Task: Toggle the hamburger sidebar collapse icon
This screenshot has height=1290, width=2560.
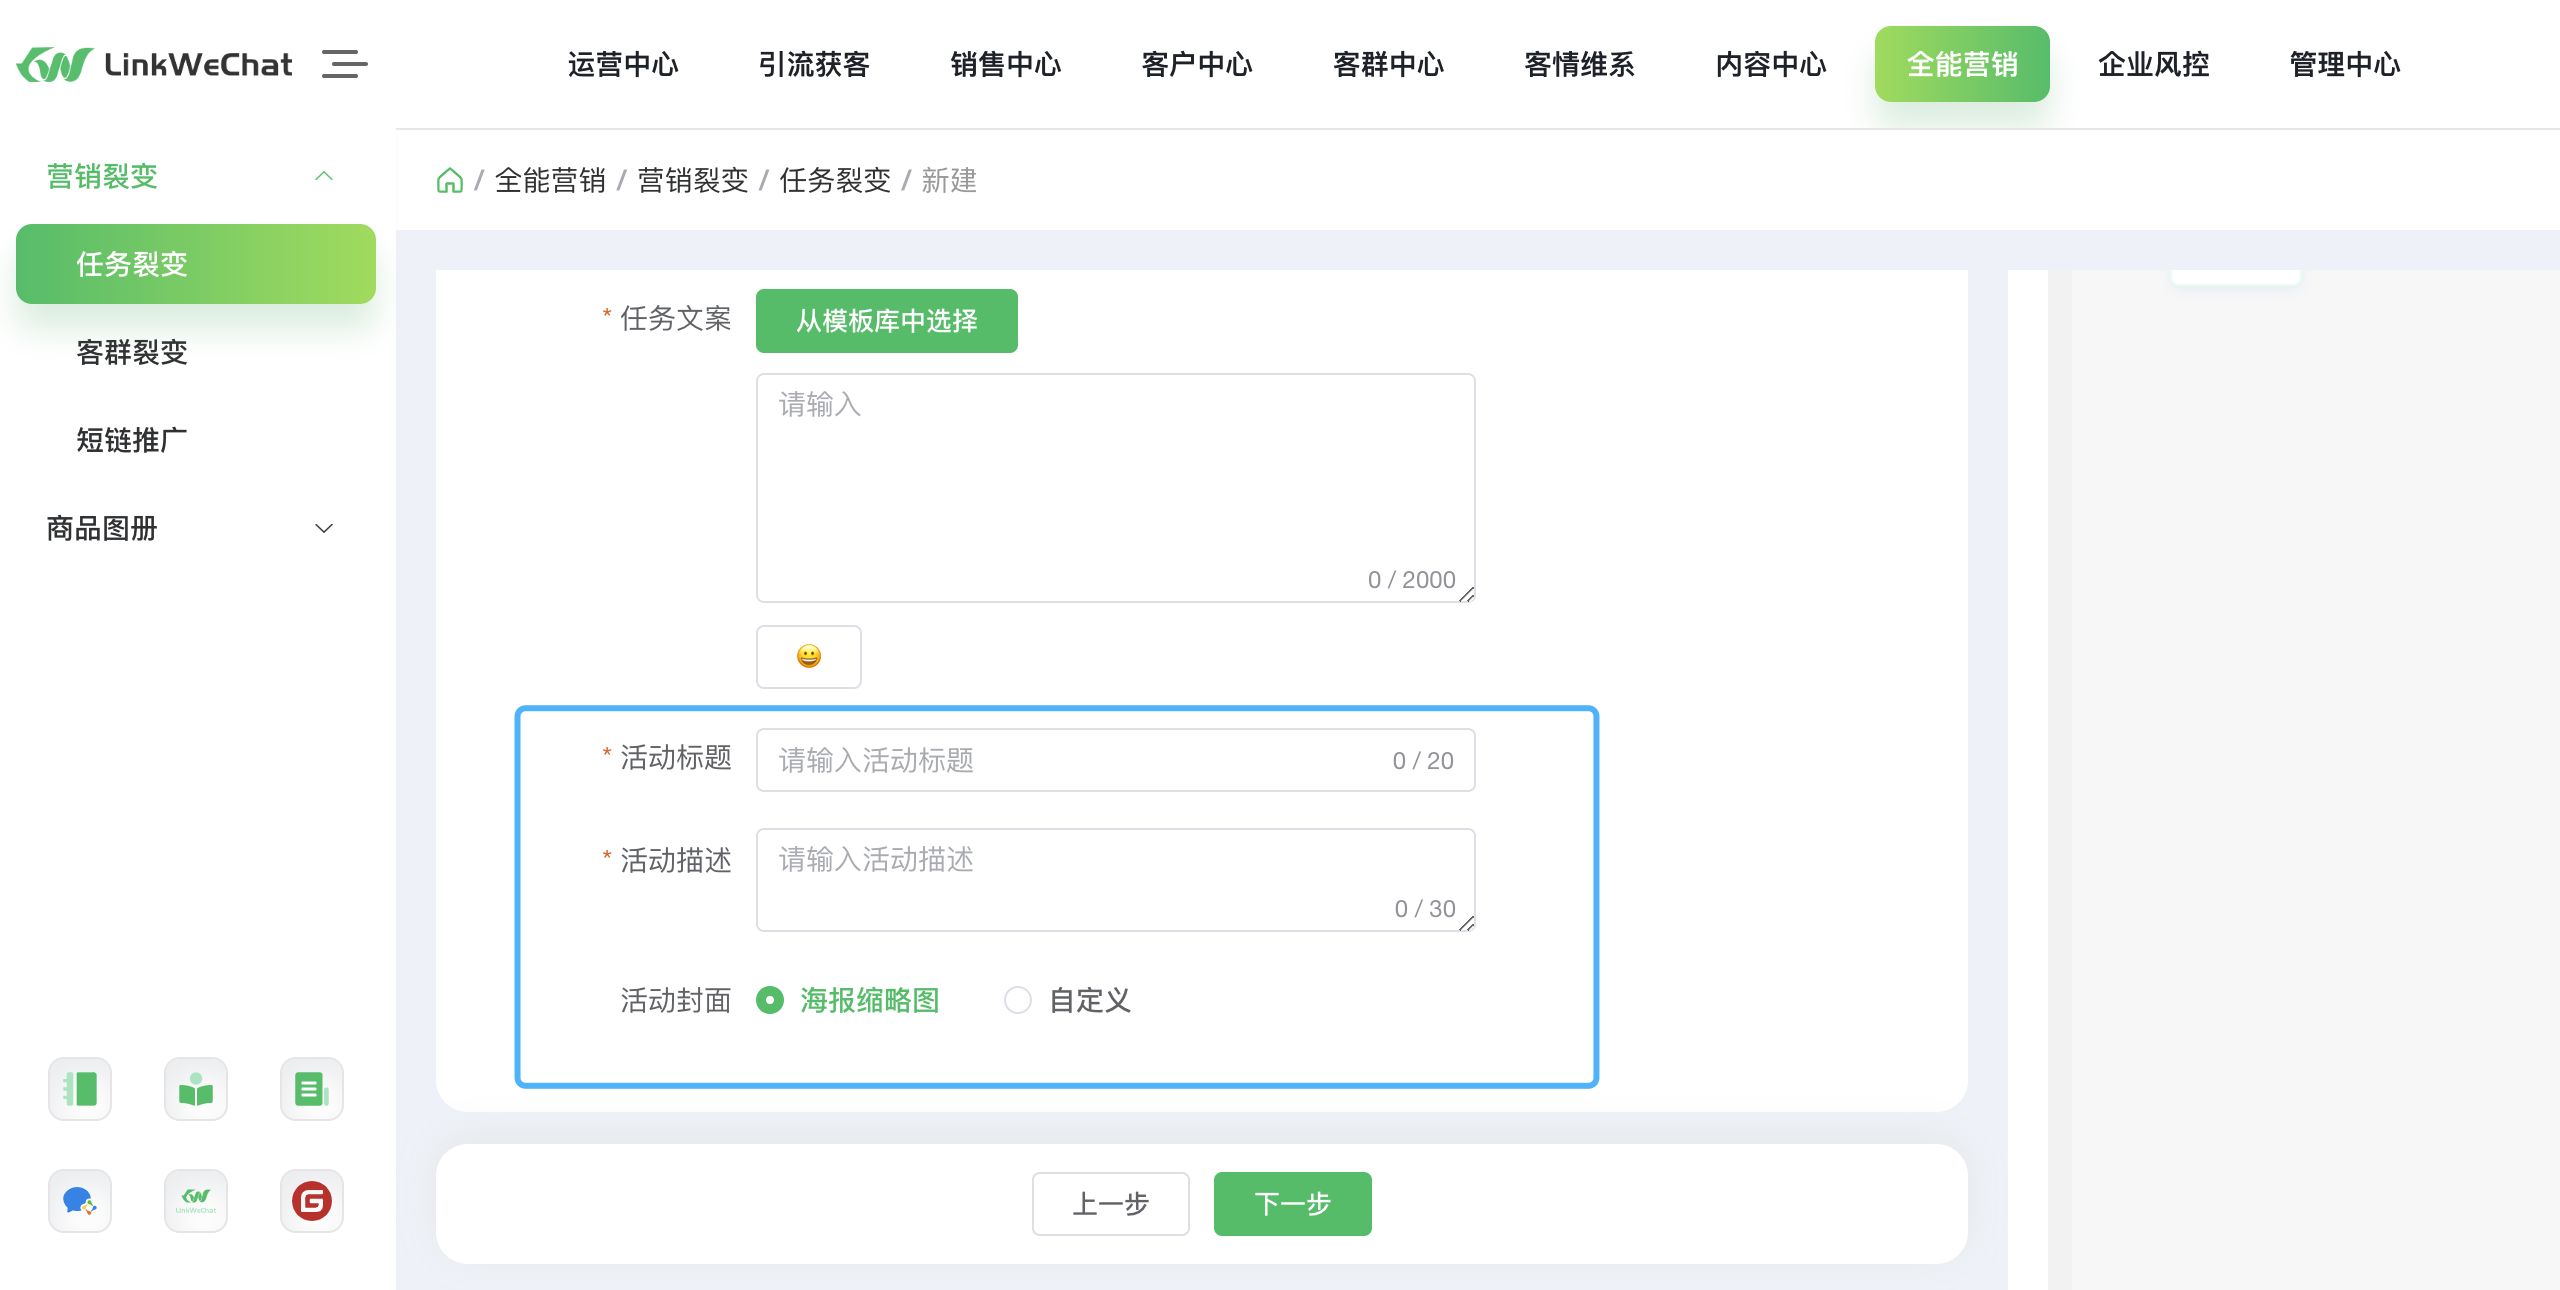Action: click(344, 64)
